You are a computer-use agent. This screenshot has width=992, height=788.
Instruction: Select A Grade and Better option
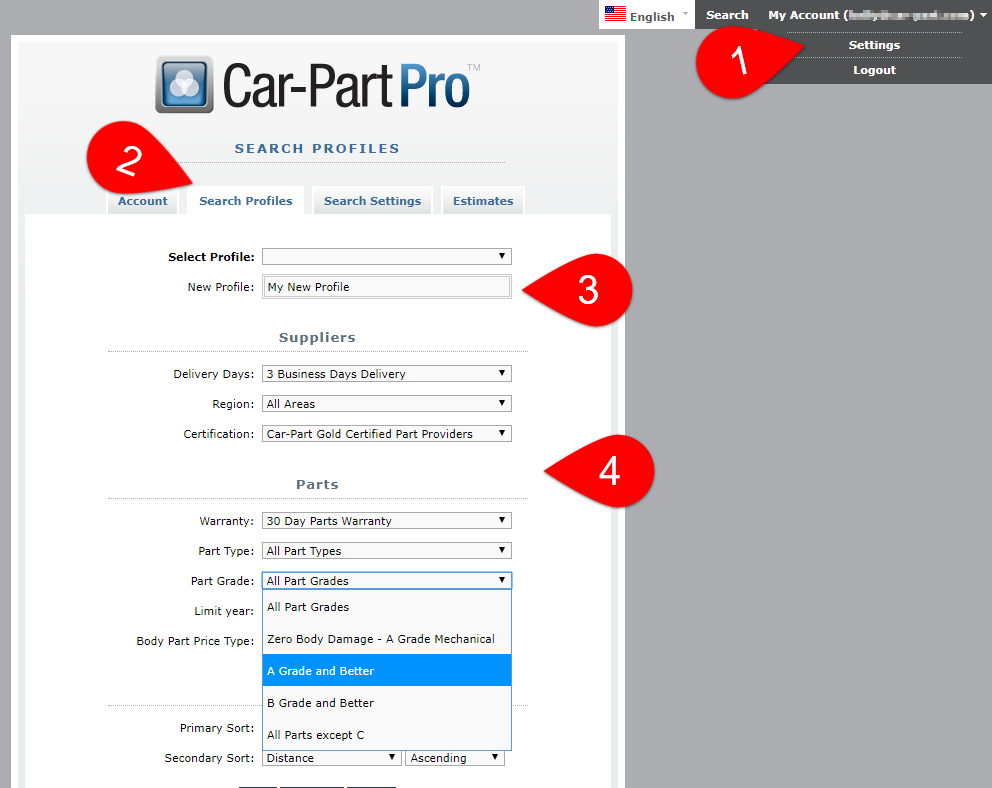387,670
